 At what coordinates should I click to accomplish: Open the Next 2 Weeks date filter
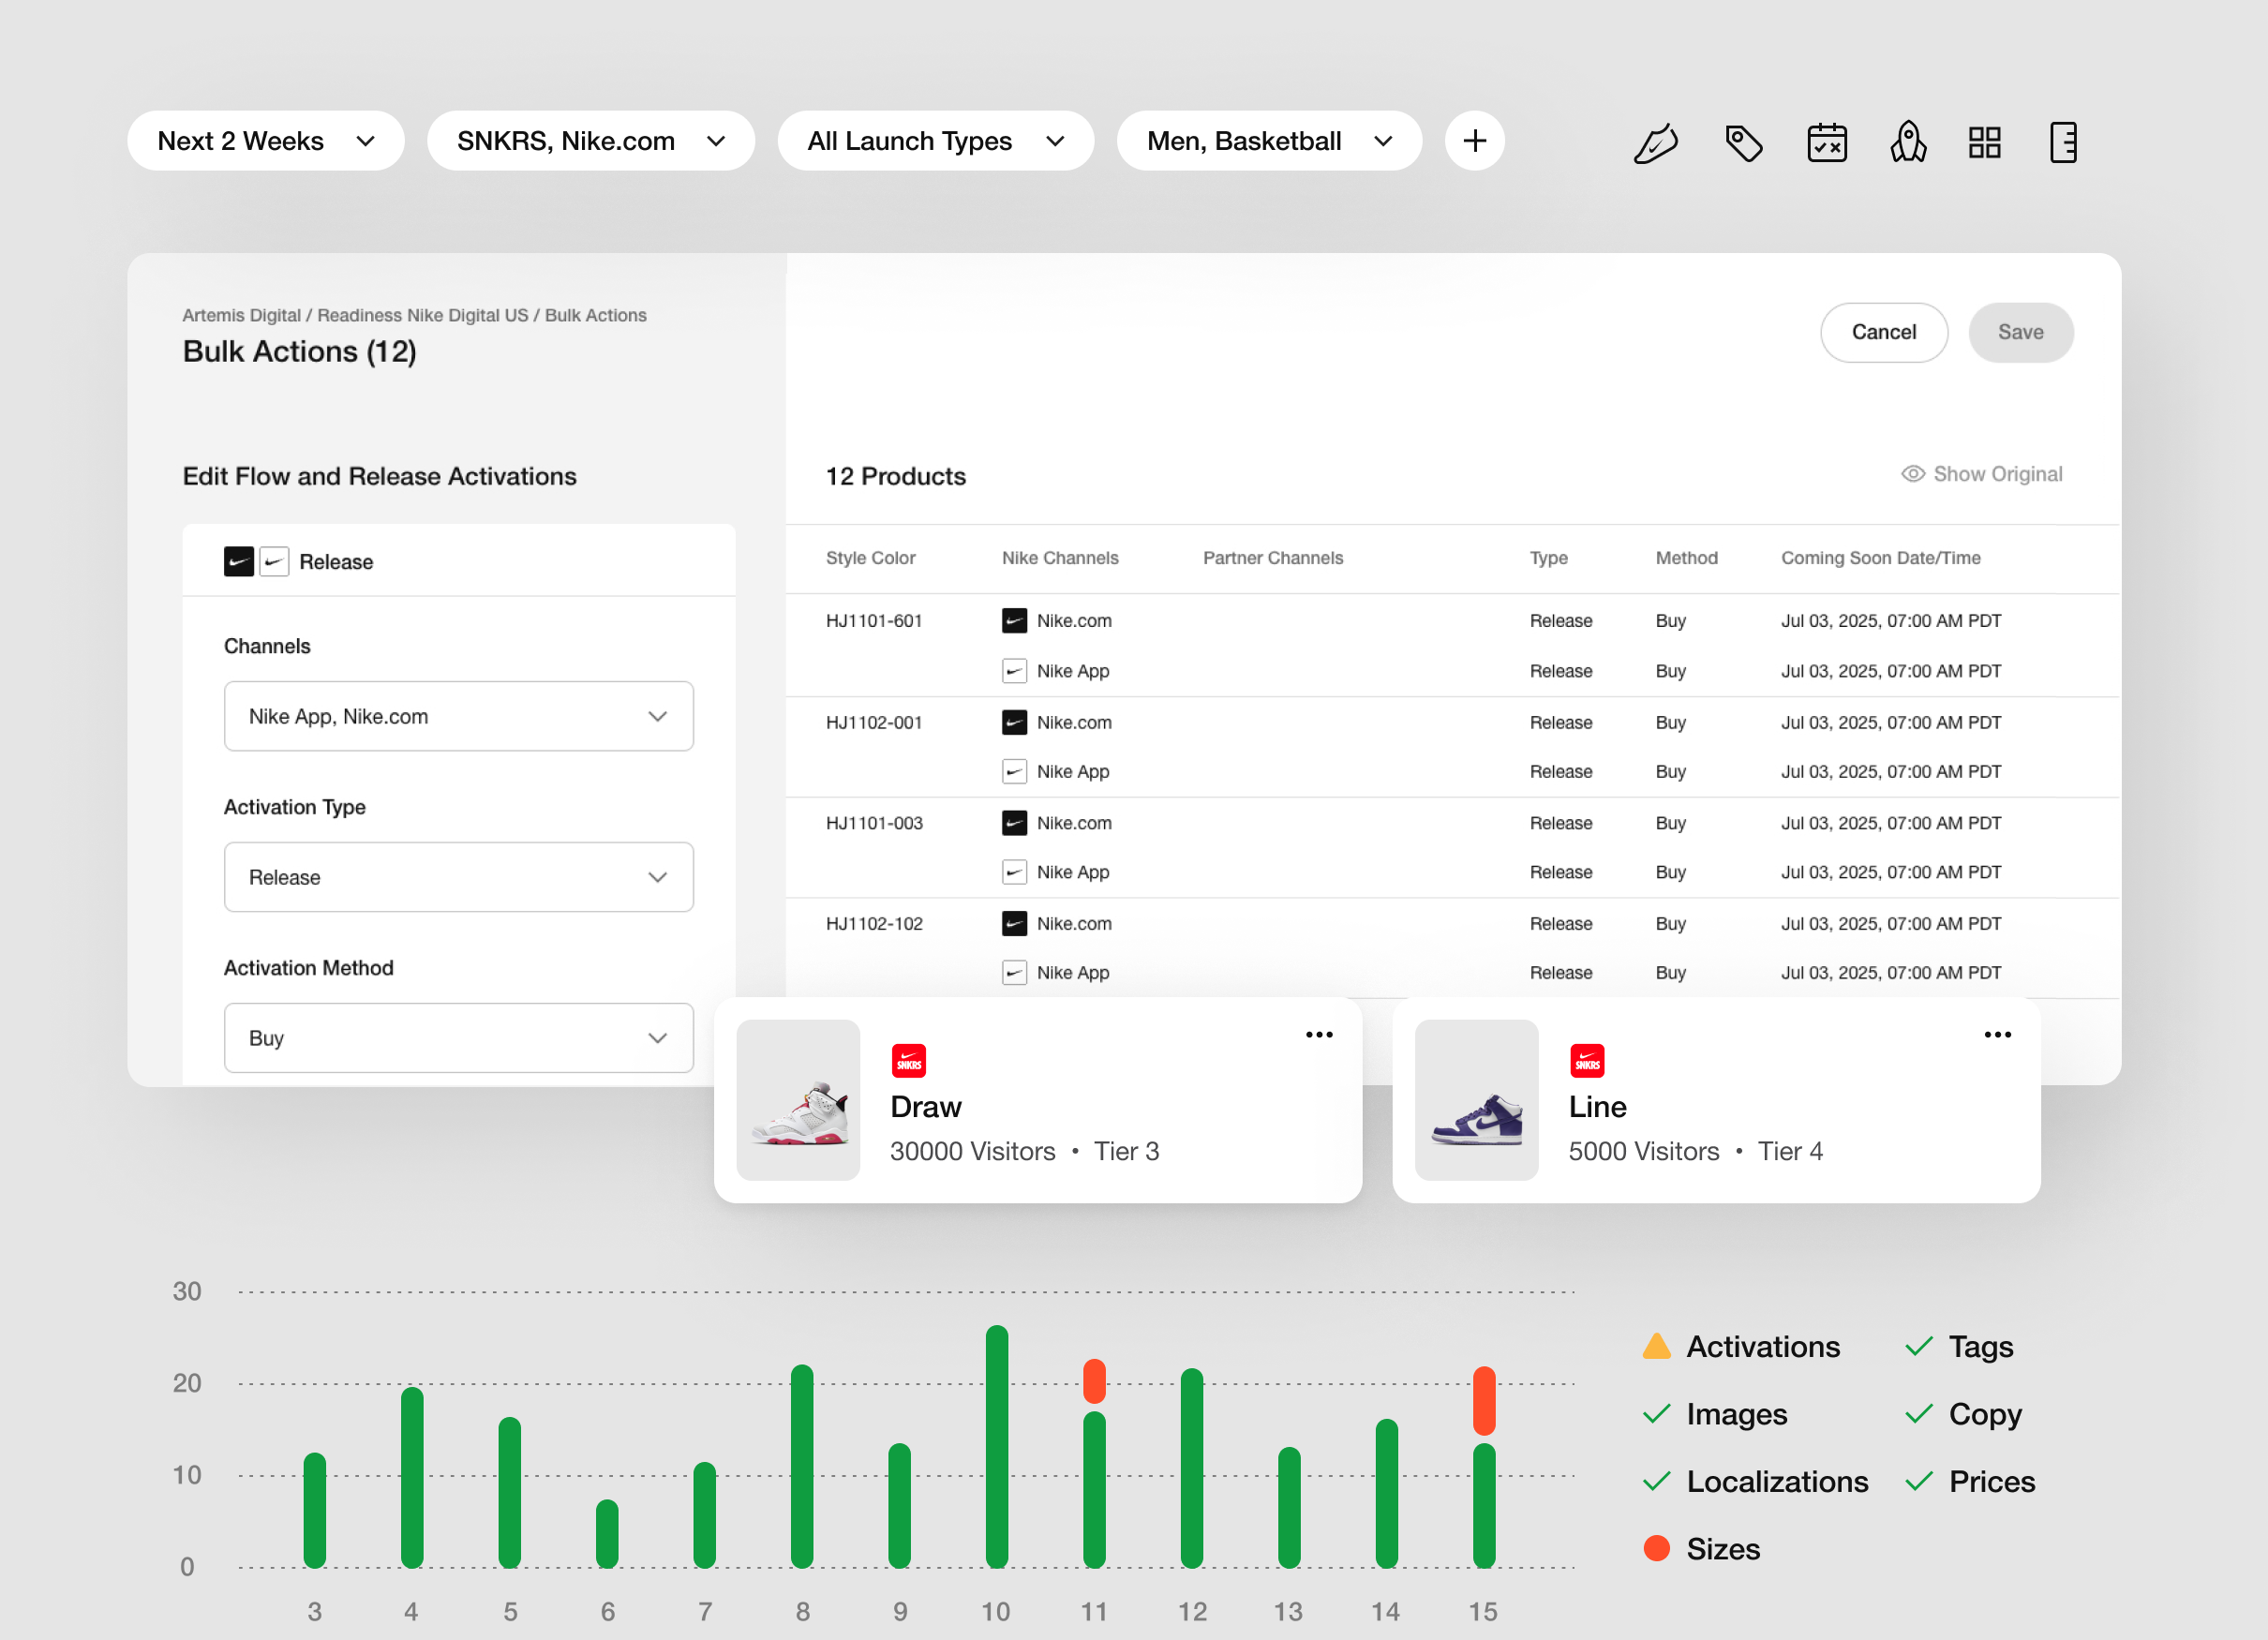[266, 141]
